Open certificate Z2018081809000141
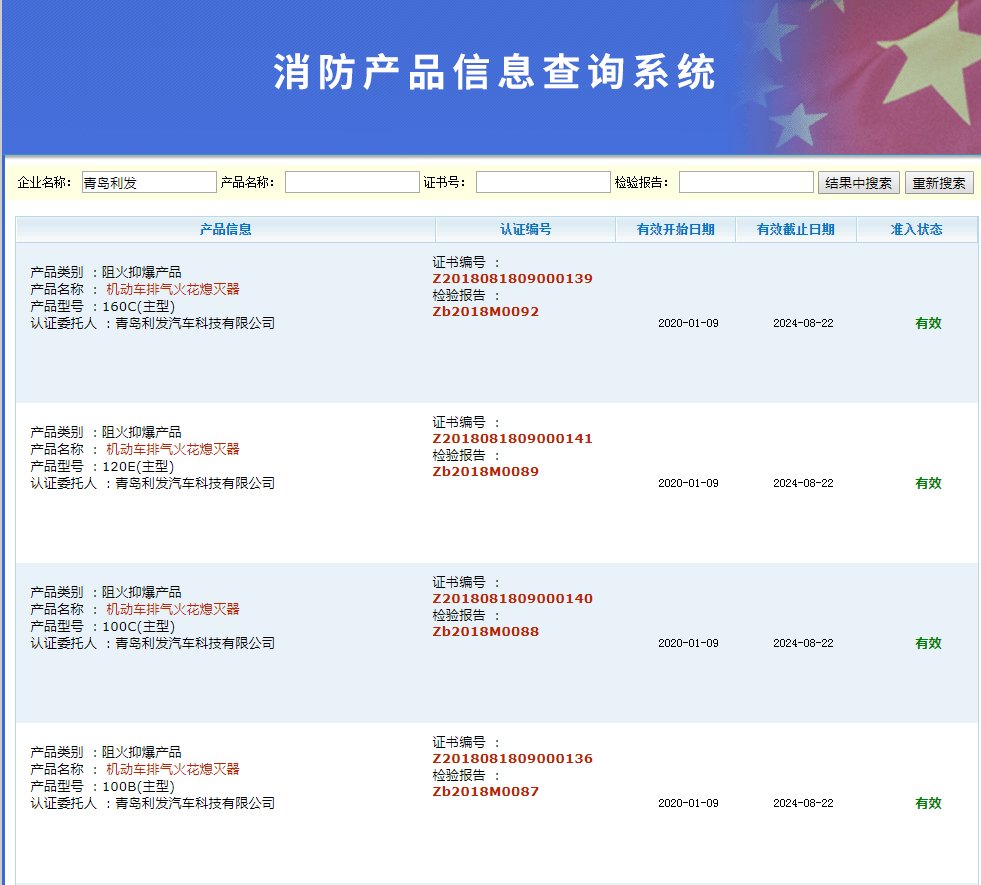This screenshot has height=885, width=981. coord(512,438)
